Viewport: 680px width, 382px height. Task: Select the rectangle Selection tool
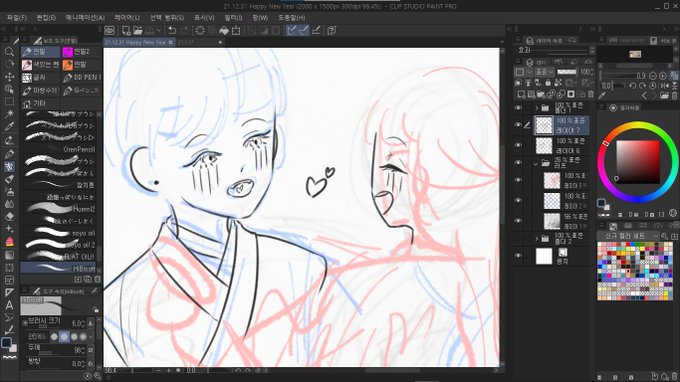pyautogui.click(x=9, y=102)
